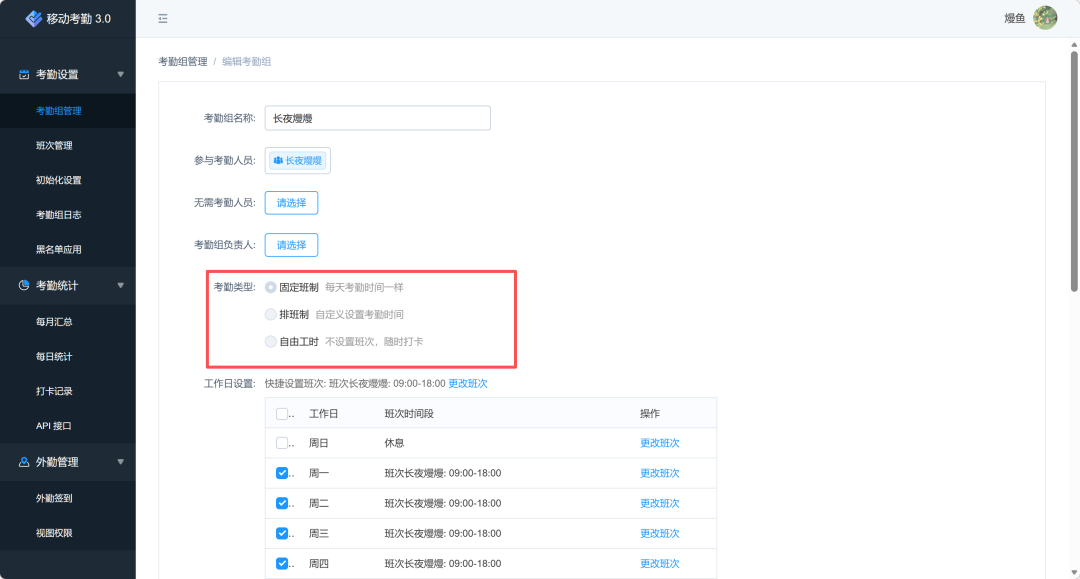Open 每月汇总 in the sidebar
This screenshot has height=579, width=1080.
point(54,322)
